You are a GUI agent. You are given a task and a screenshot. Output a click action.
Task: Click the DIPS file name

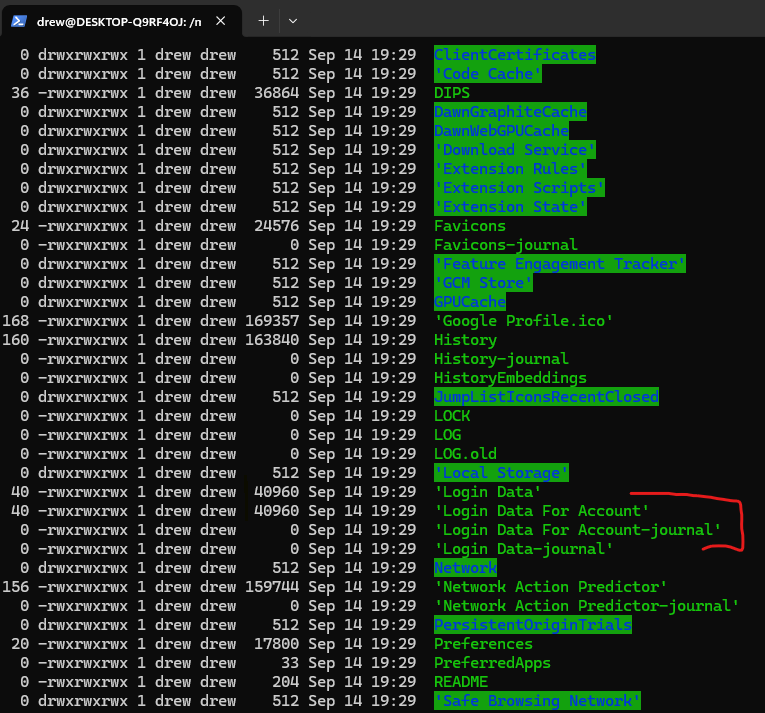click(x=452, y=93)
